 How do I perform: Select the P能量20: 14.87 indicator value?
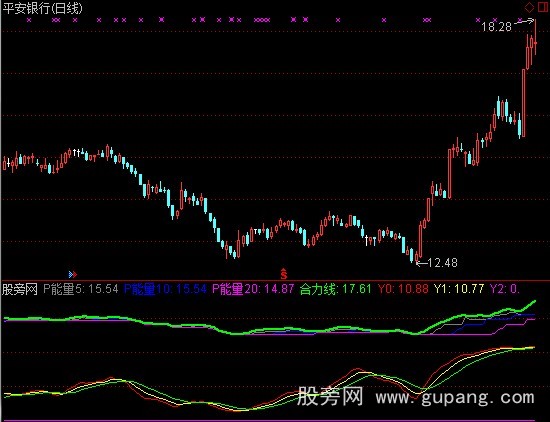253,289
